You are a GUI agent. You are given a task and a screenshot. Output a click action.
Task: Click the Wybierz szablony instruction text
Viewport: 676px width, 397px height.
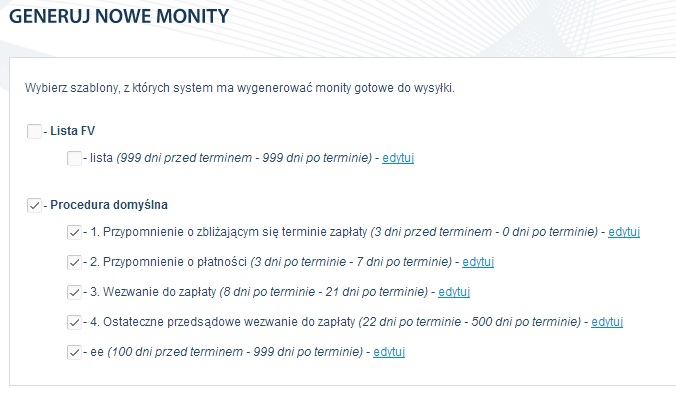tap(240, 88)
